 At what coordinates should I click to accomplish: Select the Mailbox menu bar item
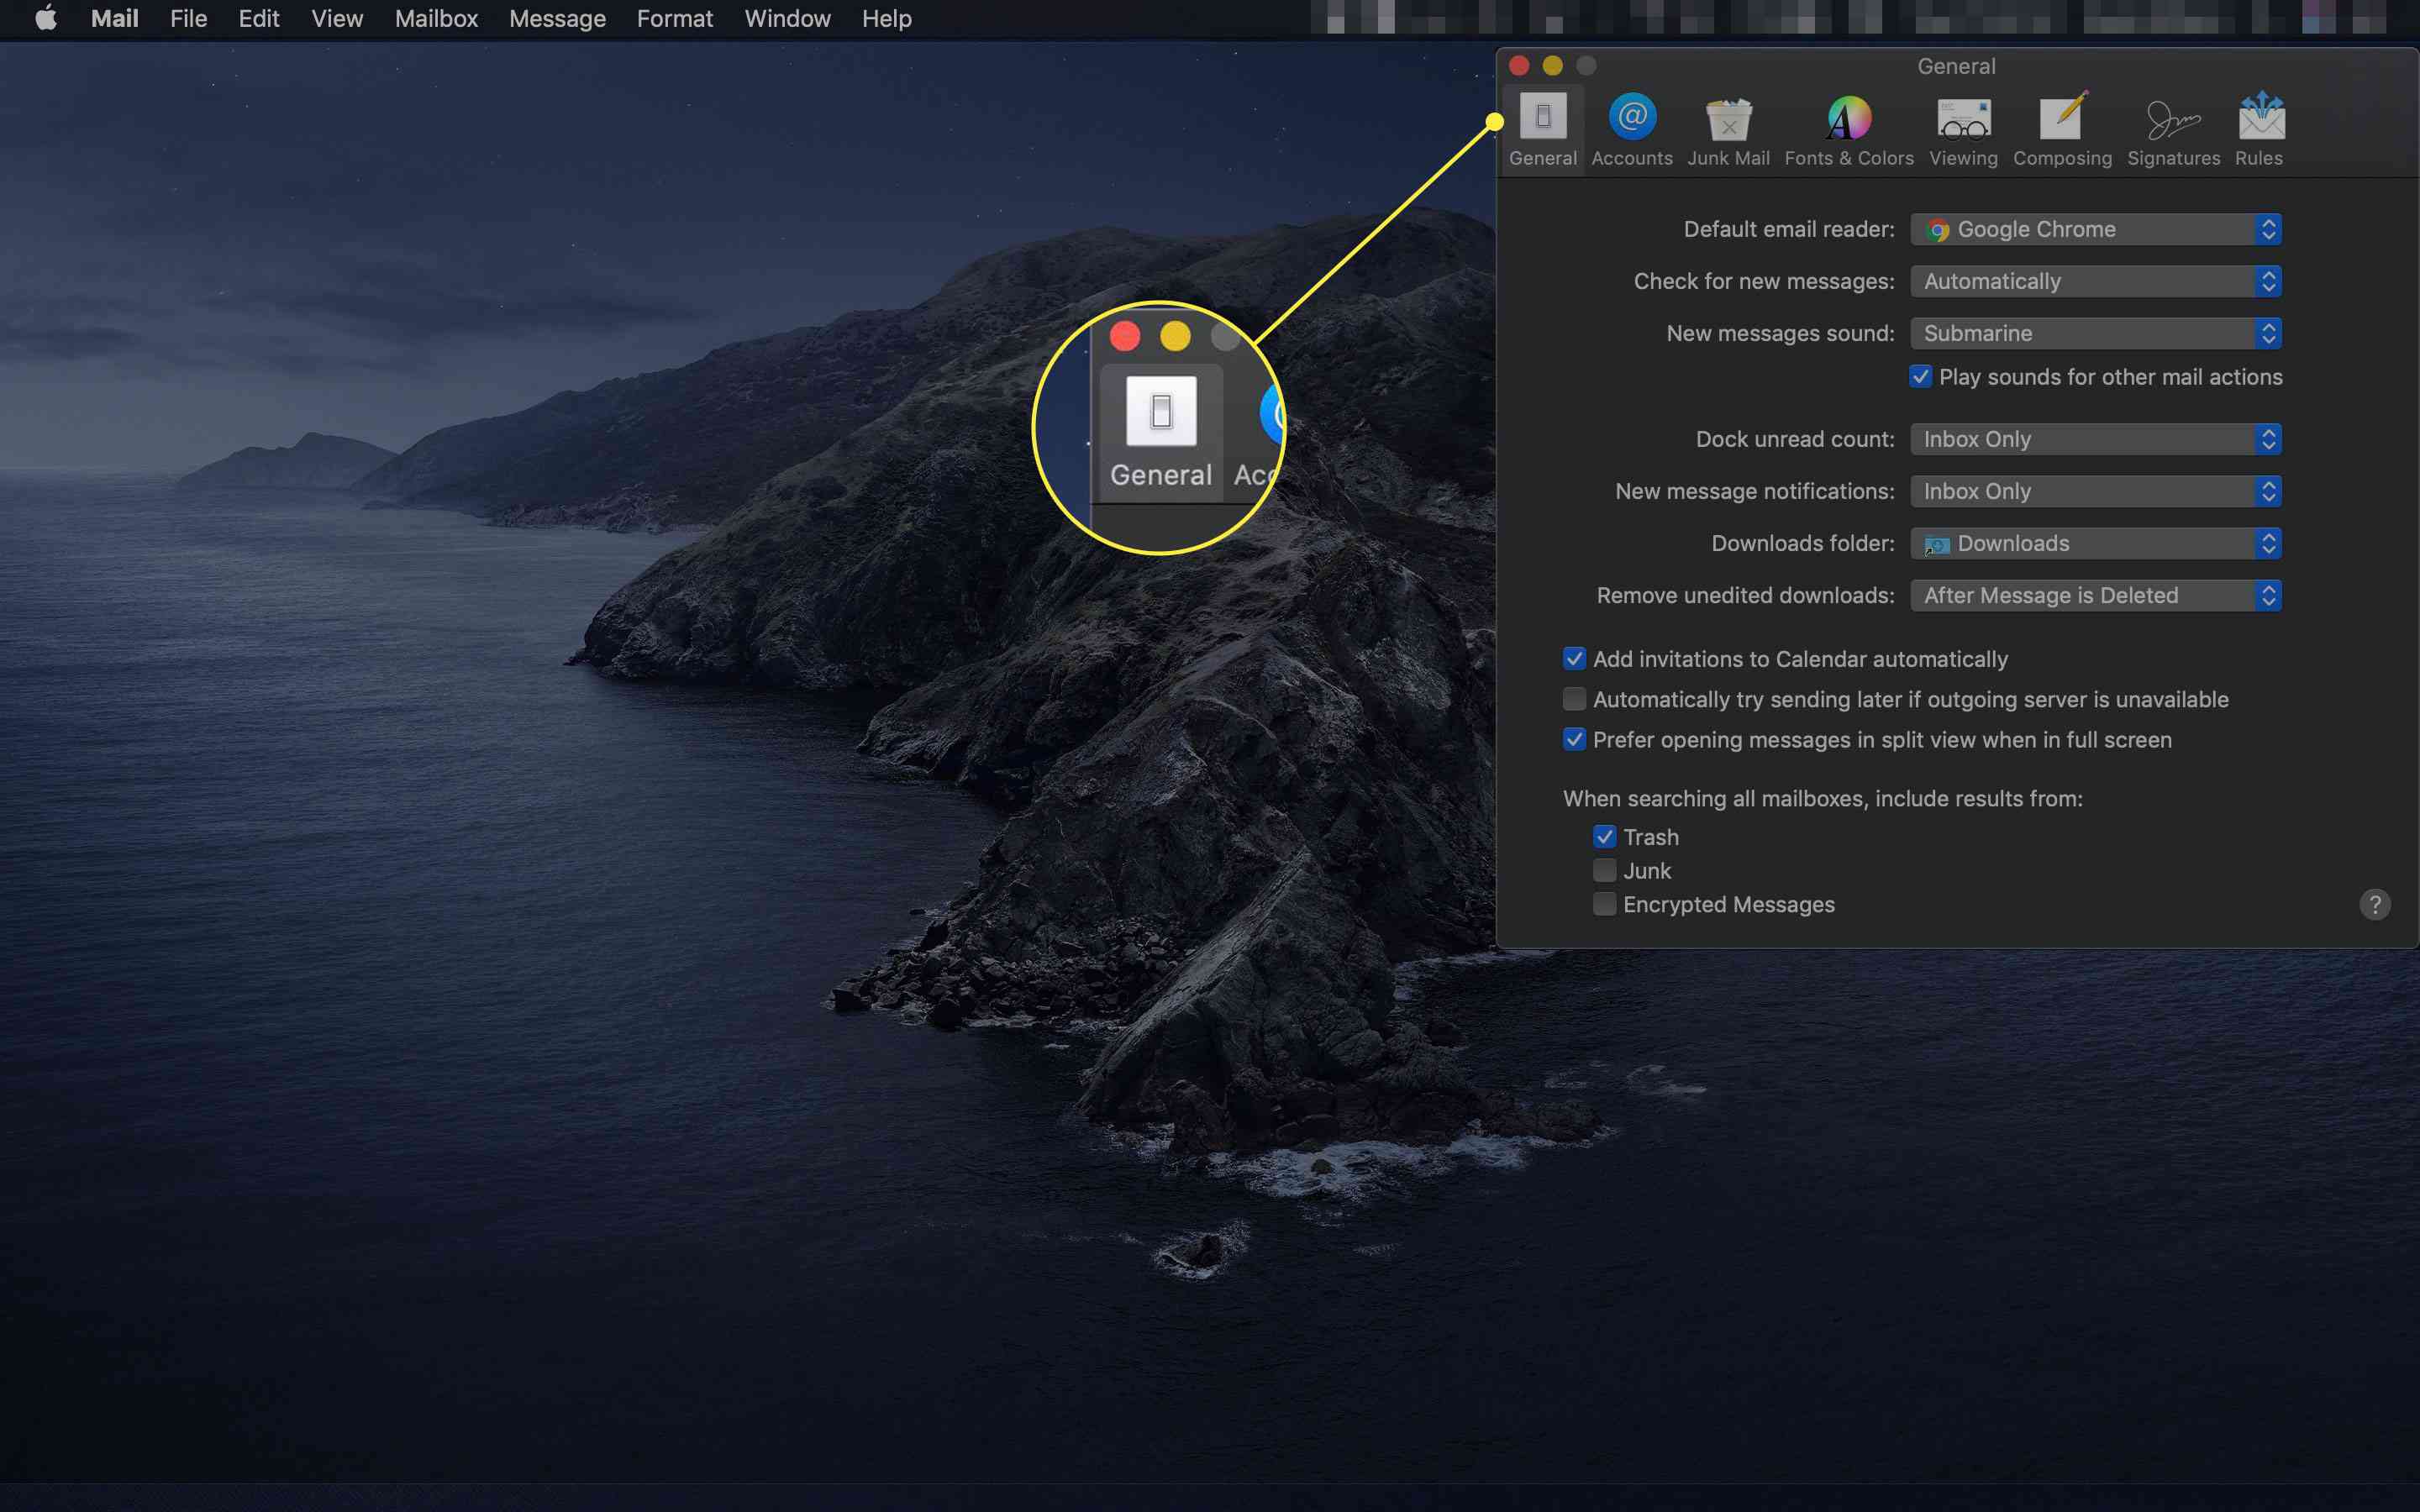click(435, 19)
